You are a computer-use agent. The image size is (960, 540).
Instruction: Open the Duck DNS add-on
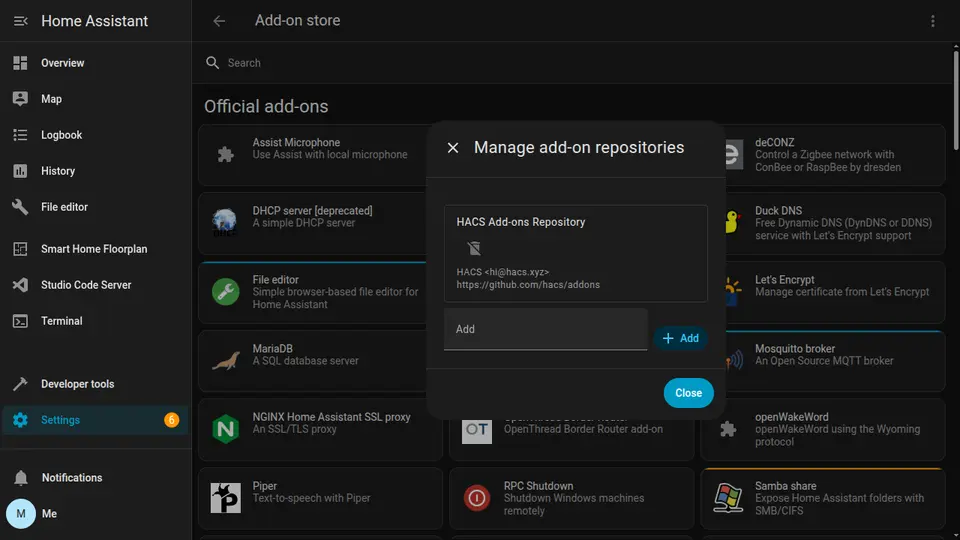point(835,223)
